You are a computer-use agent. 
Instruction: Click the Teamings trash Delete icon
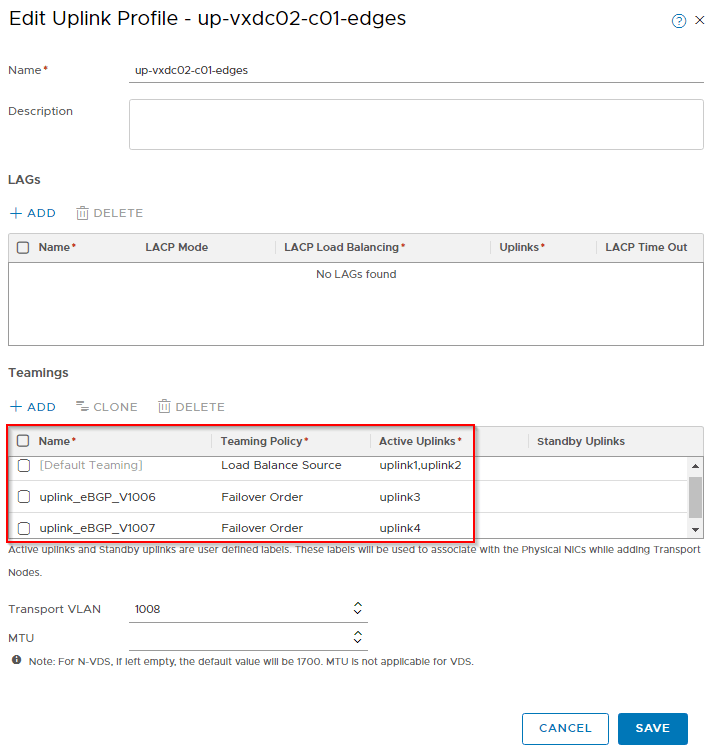(164, 406)
